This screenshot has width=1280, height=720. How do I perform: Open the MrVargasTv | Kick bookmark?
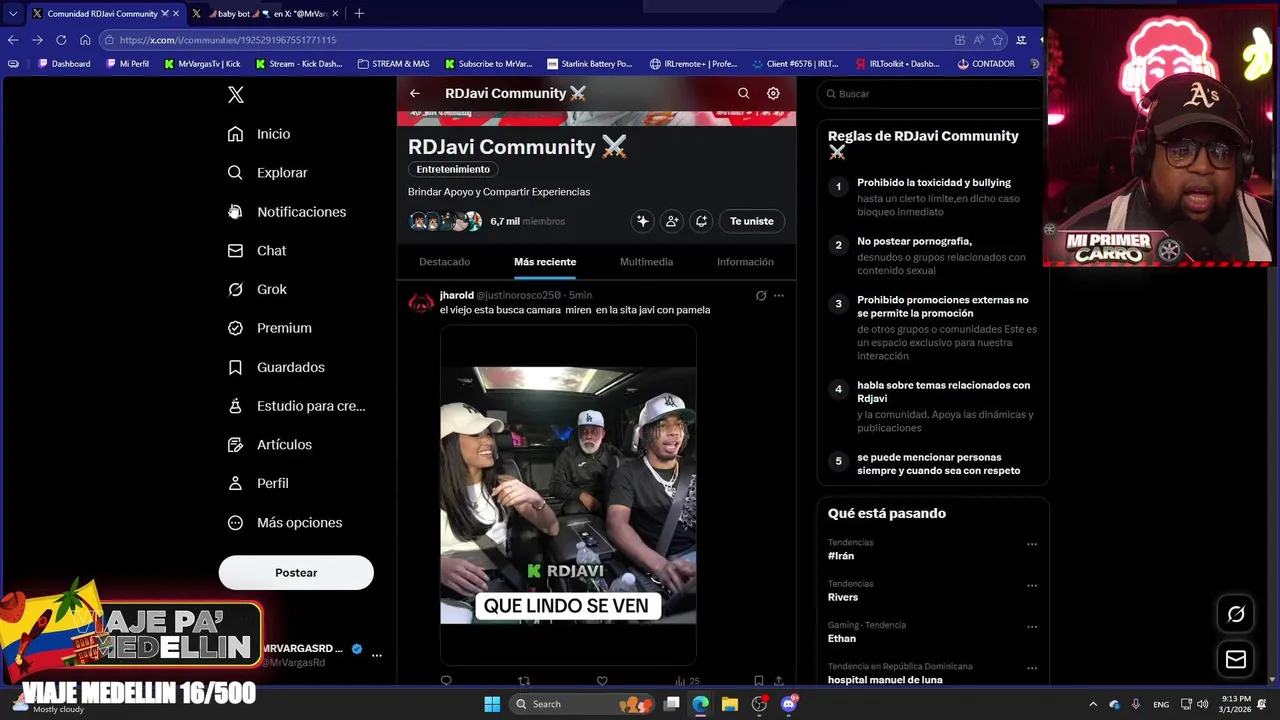tap(201, 64)
